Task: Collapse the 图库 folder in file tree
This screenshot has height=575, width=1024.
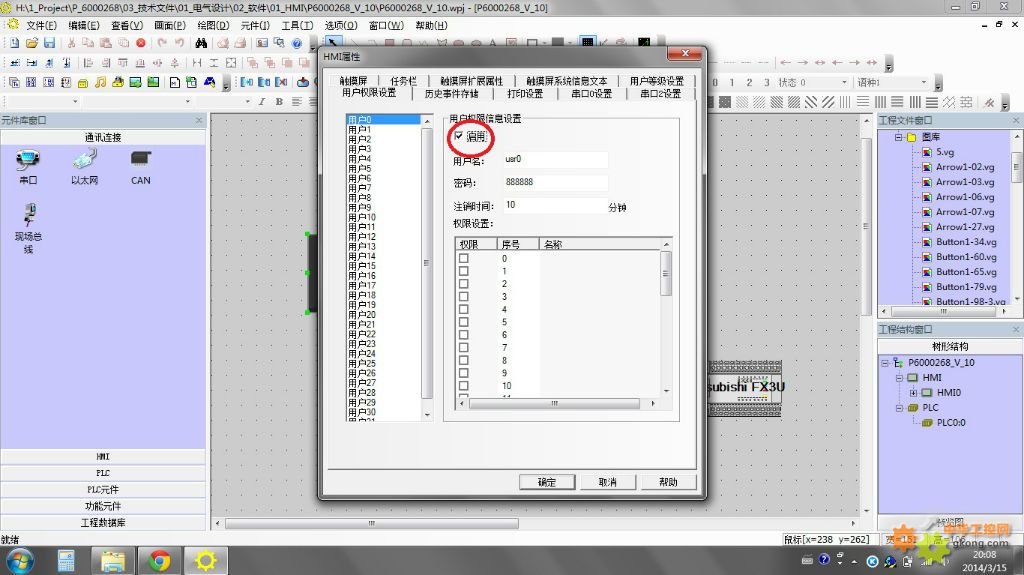Action: pos(899,137)
